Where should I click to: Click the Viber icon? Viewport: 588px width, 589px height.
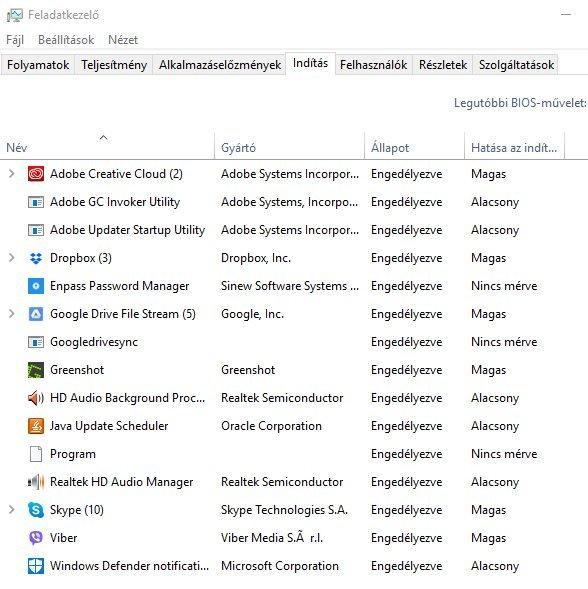coord(36,538)
